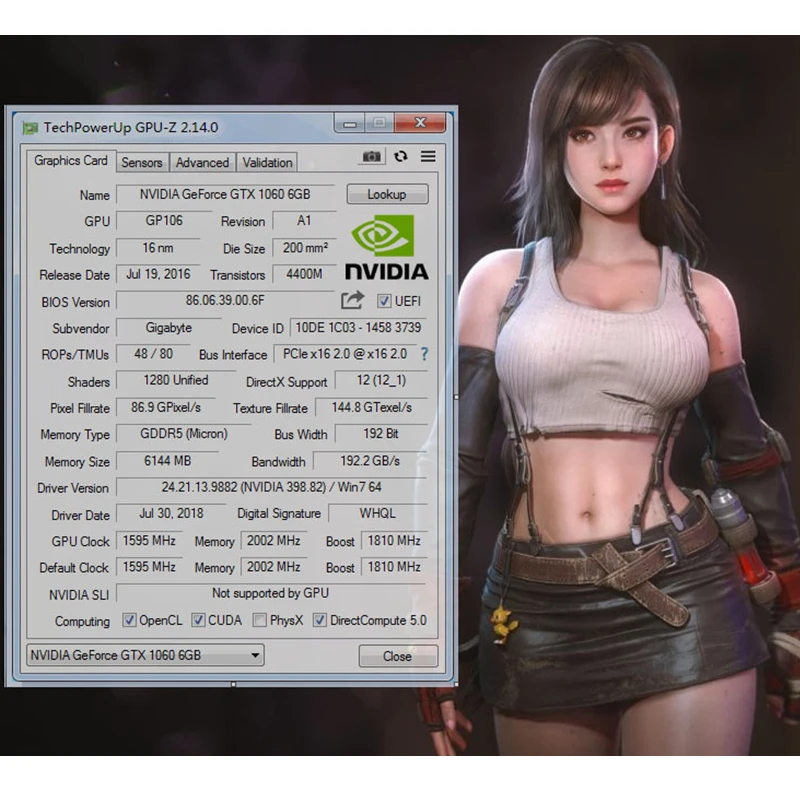Take a screenshot with the camera icon
The width and height of the screenshot is (800, 800).
(x=371, y=156)
